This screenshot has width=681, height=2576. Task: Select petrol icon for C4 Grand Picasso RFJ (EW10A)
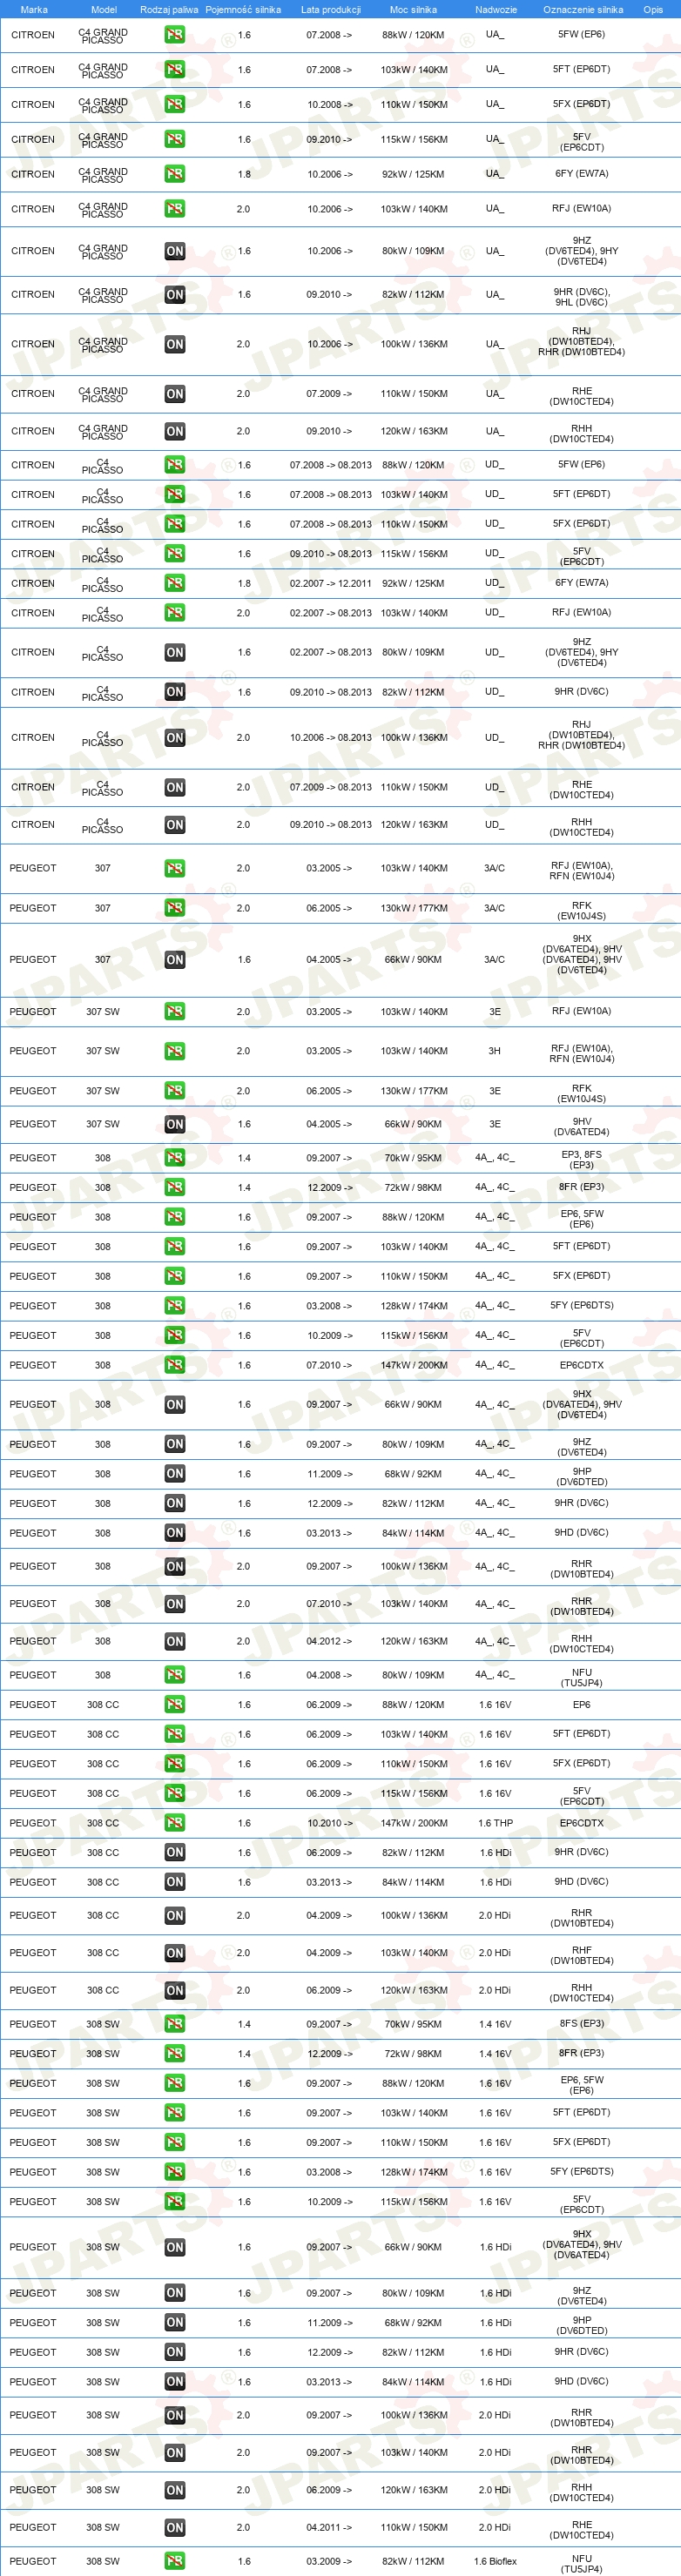(x=174, y=209)
